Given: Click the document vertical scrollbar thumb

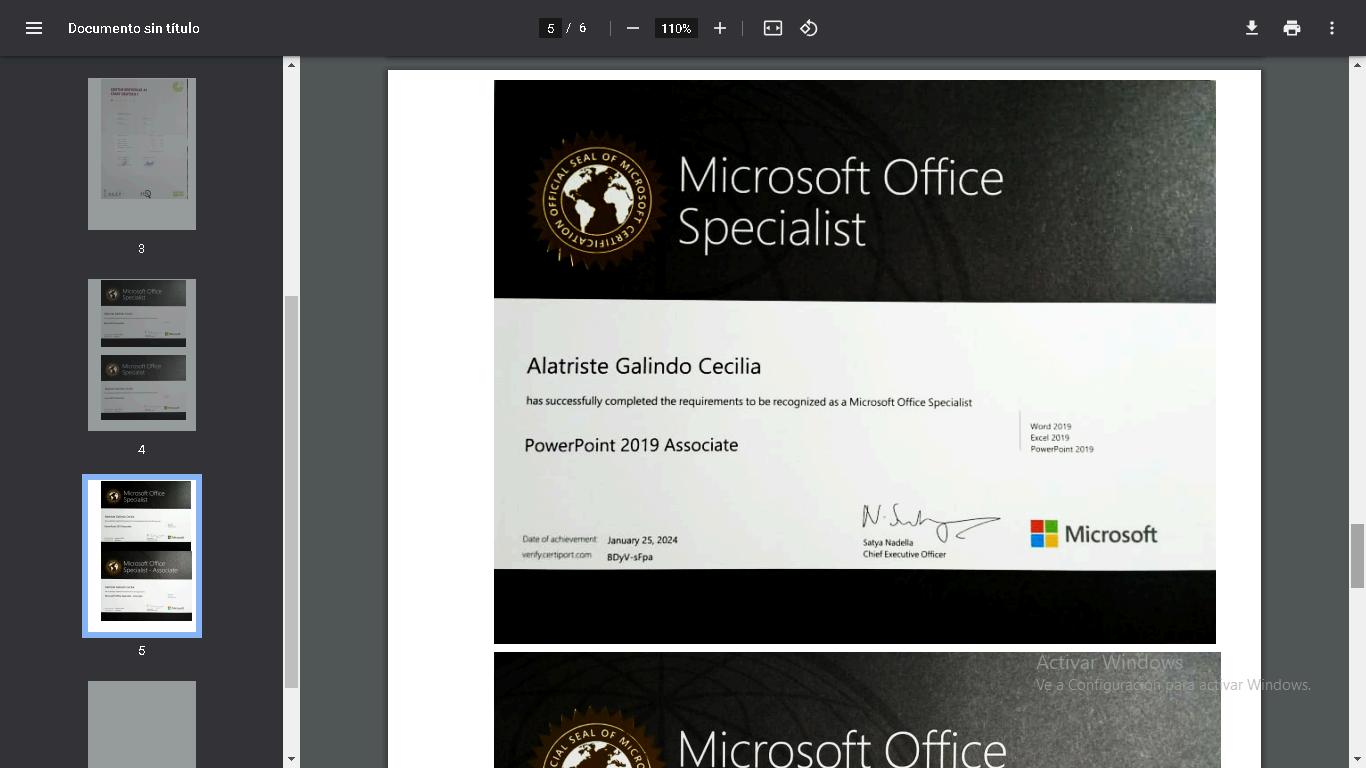Looking at the screenshot, I should tap(1357, 556).
